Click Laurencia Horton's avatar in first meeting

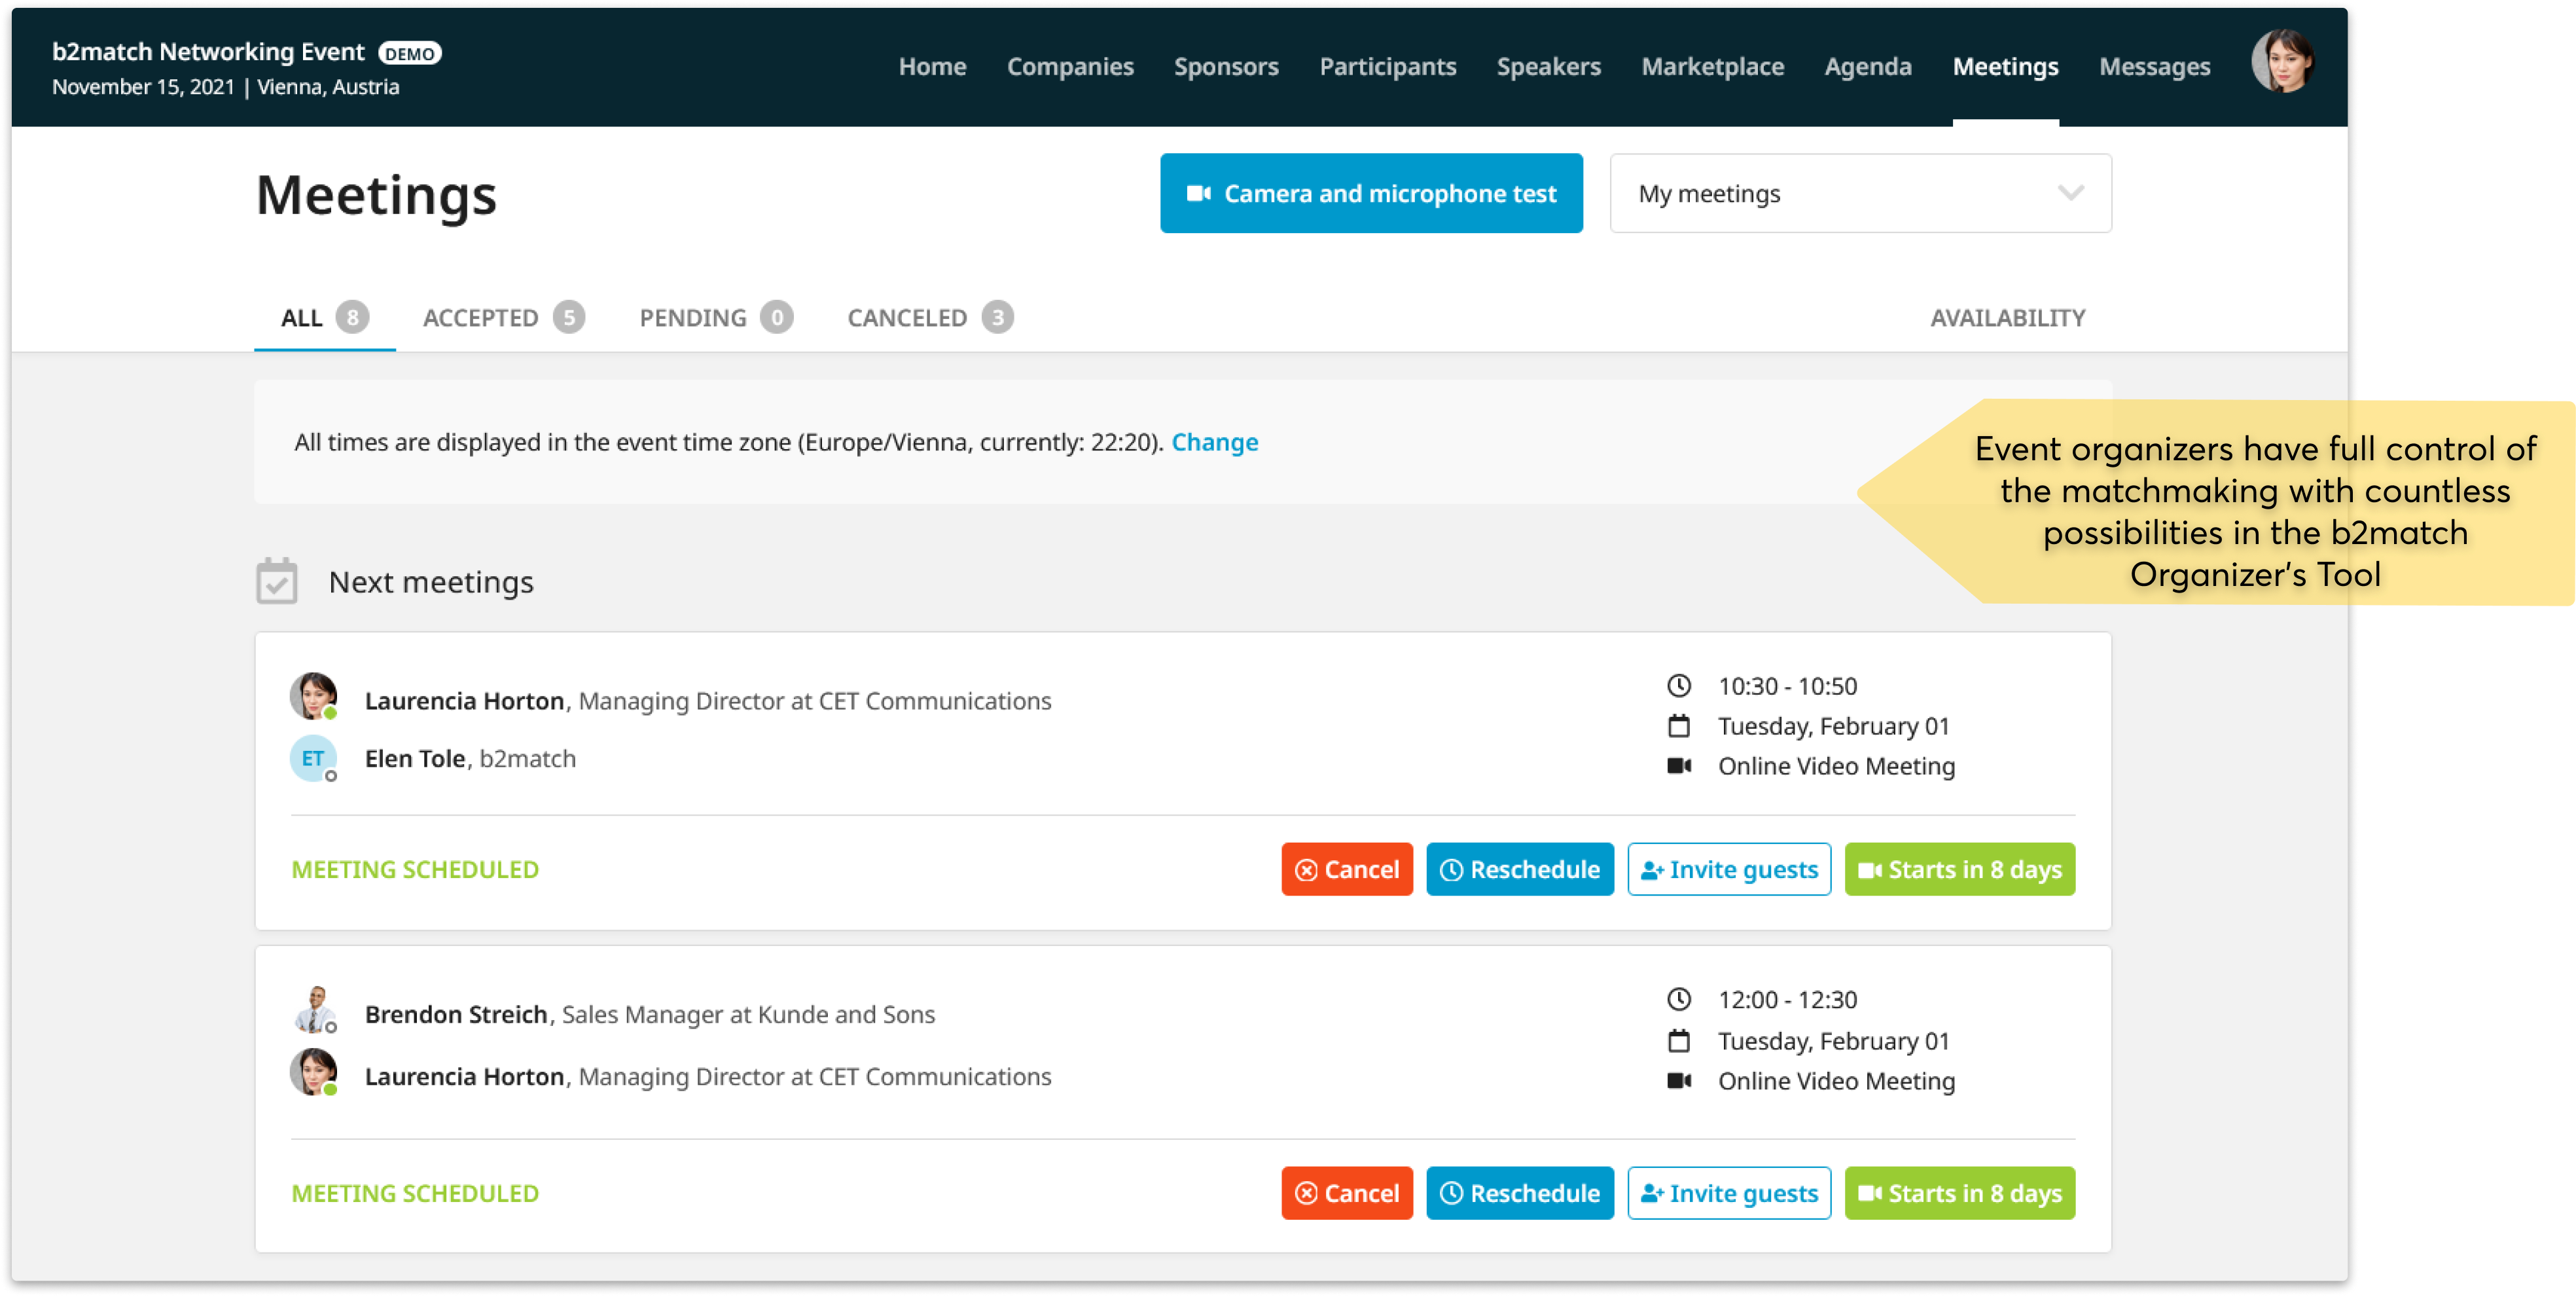point(313,696)
